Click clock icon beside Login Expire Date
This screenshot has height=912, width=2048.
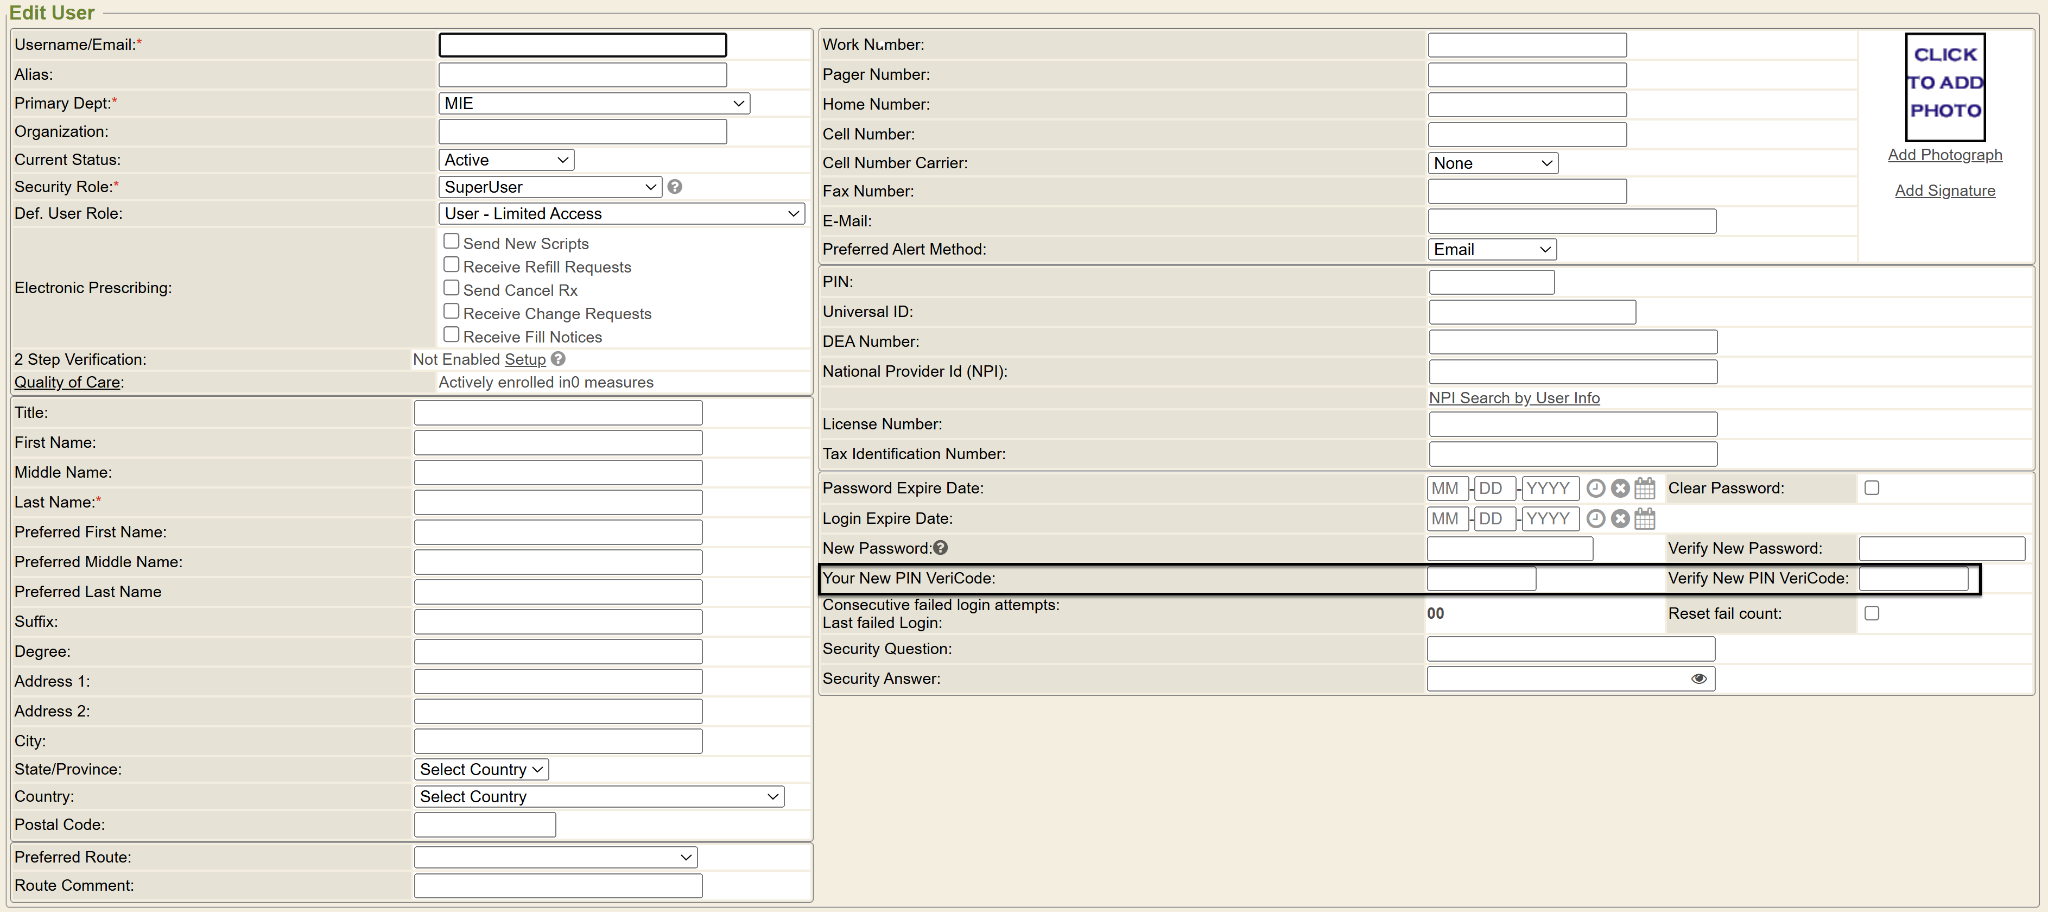1596,518
